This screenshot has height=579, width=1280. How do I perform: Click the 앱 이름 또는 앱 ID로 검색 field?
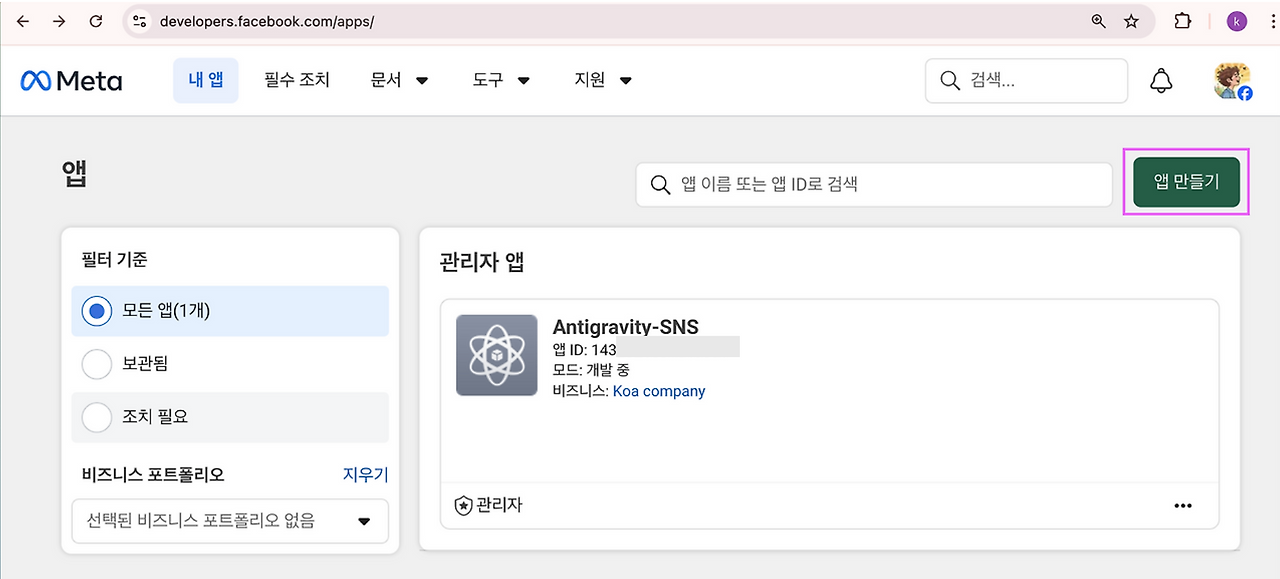[874, 185]
